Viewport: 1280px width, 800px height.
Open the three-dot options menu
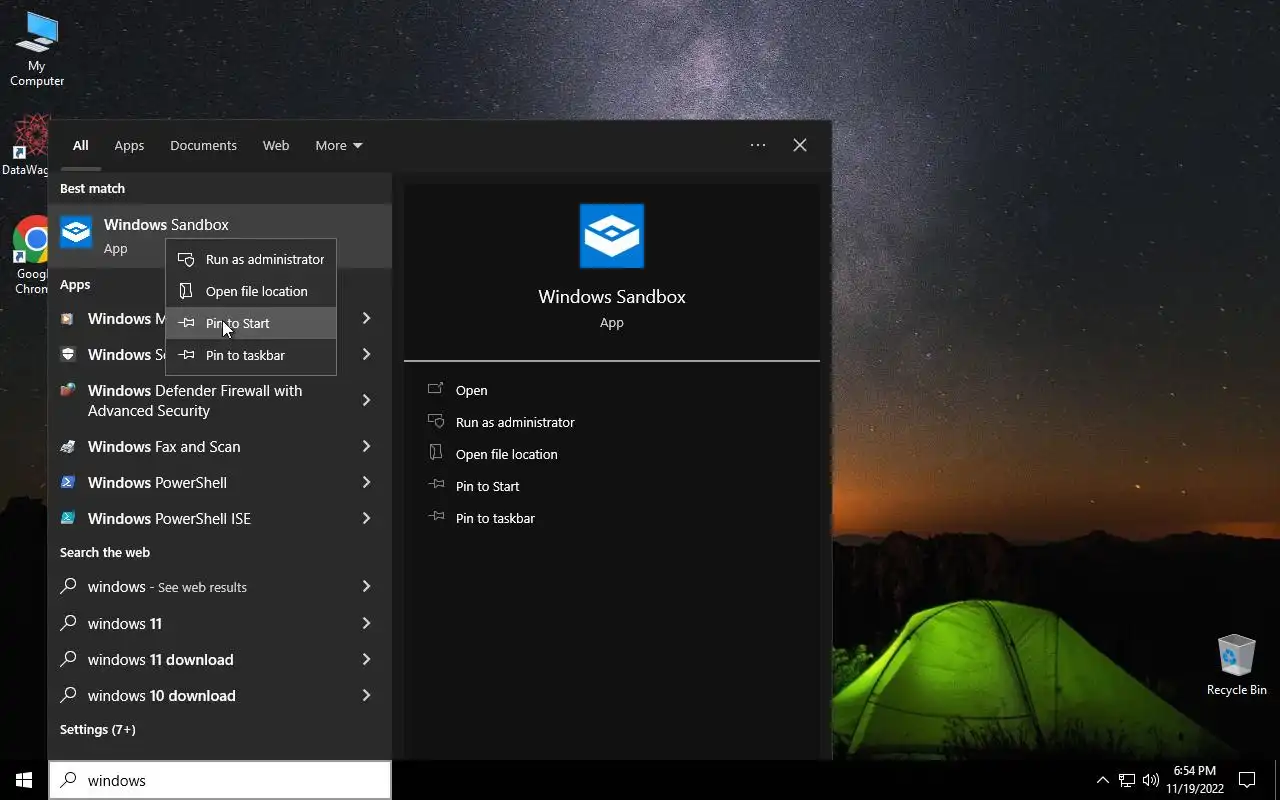coord(758,145)
